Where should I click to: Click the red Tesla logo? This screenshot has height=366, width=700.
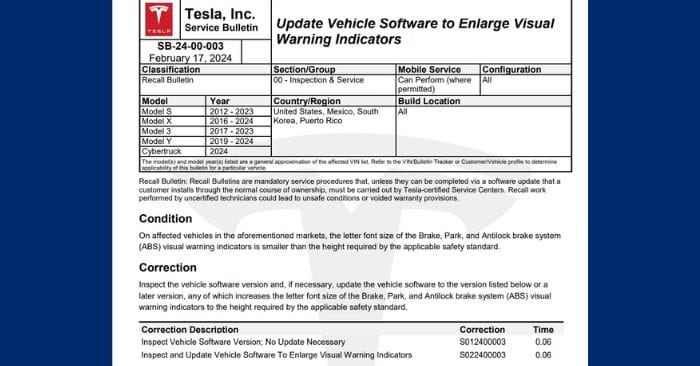pyautogui.click(x=158, y=20)
